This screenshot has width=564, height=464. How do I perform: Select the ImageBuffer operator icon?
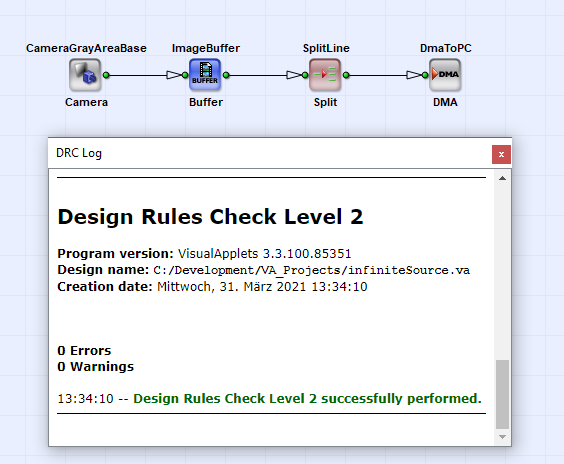pos(205,75)
